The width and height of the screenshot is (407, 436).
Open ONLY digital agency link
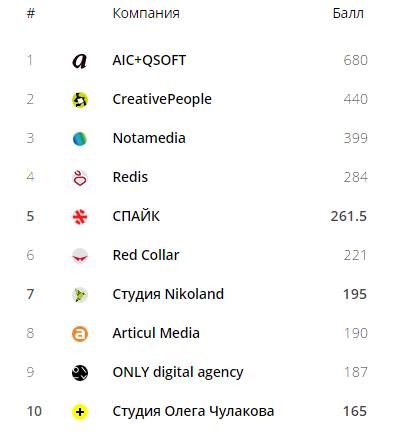pyautogui.click(x=178, y=372)
